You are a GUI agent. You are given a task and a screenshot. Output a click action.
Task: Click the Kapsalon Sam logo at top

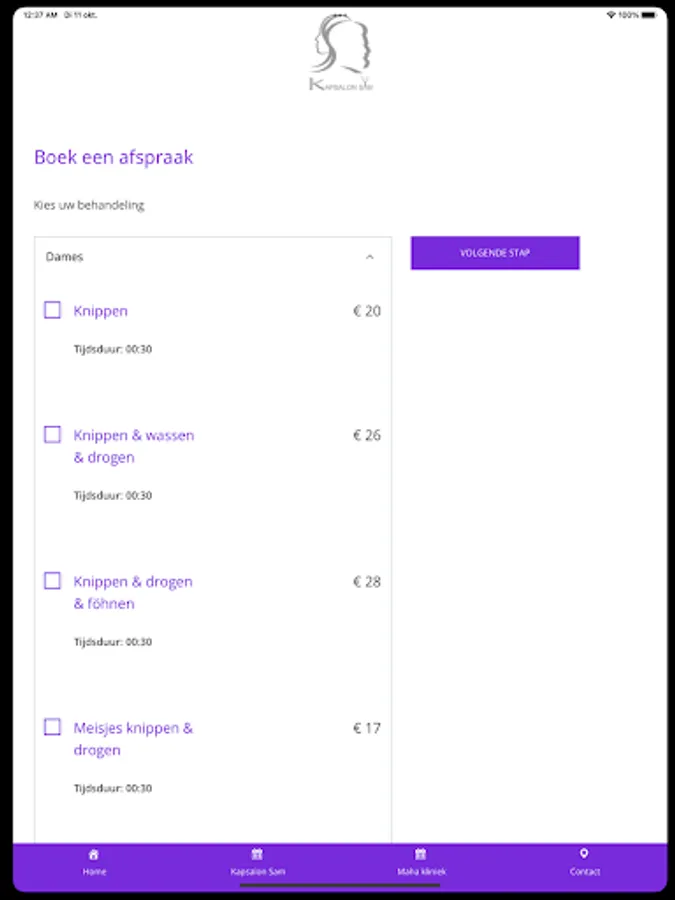coord(342,53)
